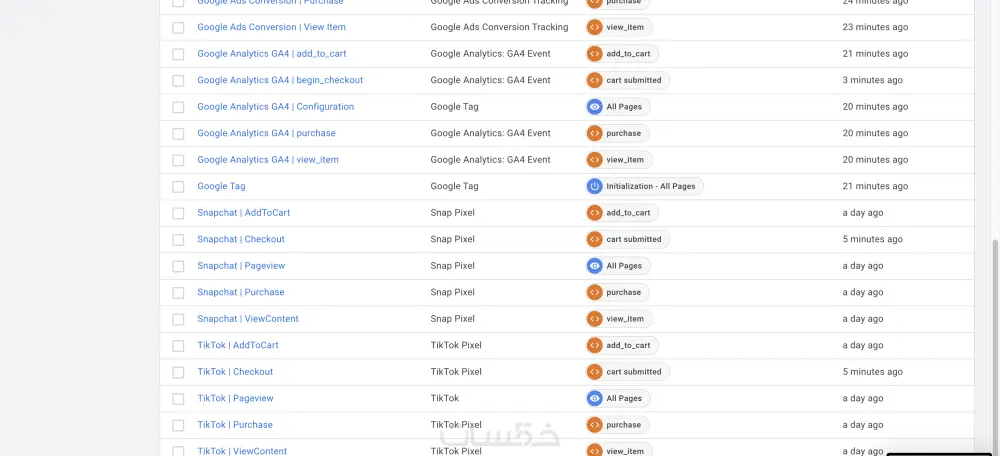This screenshot has height=456, width=1000.
Task: Click the power icon on Initialization - All Pages trigger
Action: coord(595,186)
